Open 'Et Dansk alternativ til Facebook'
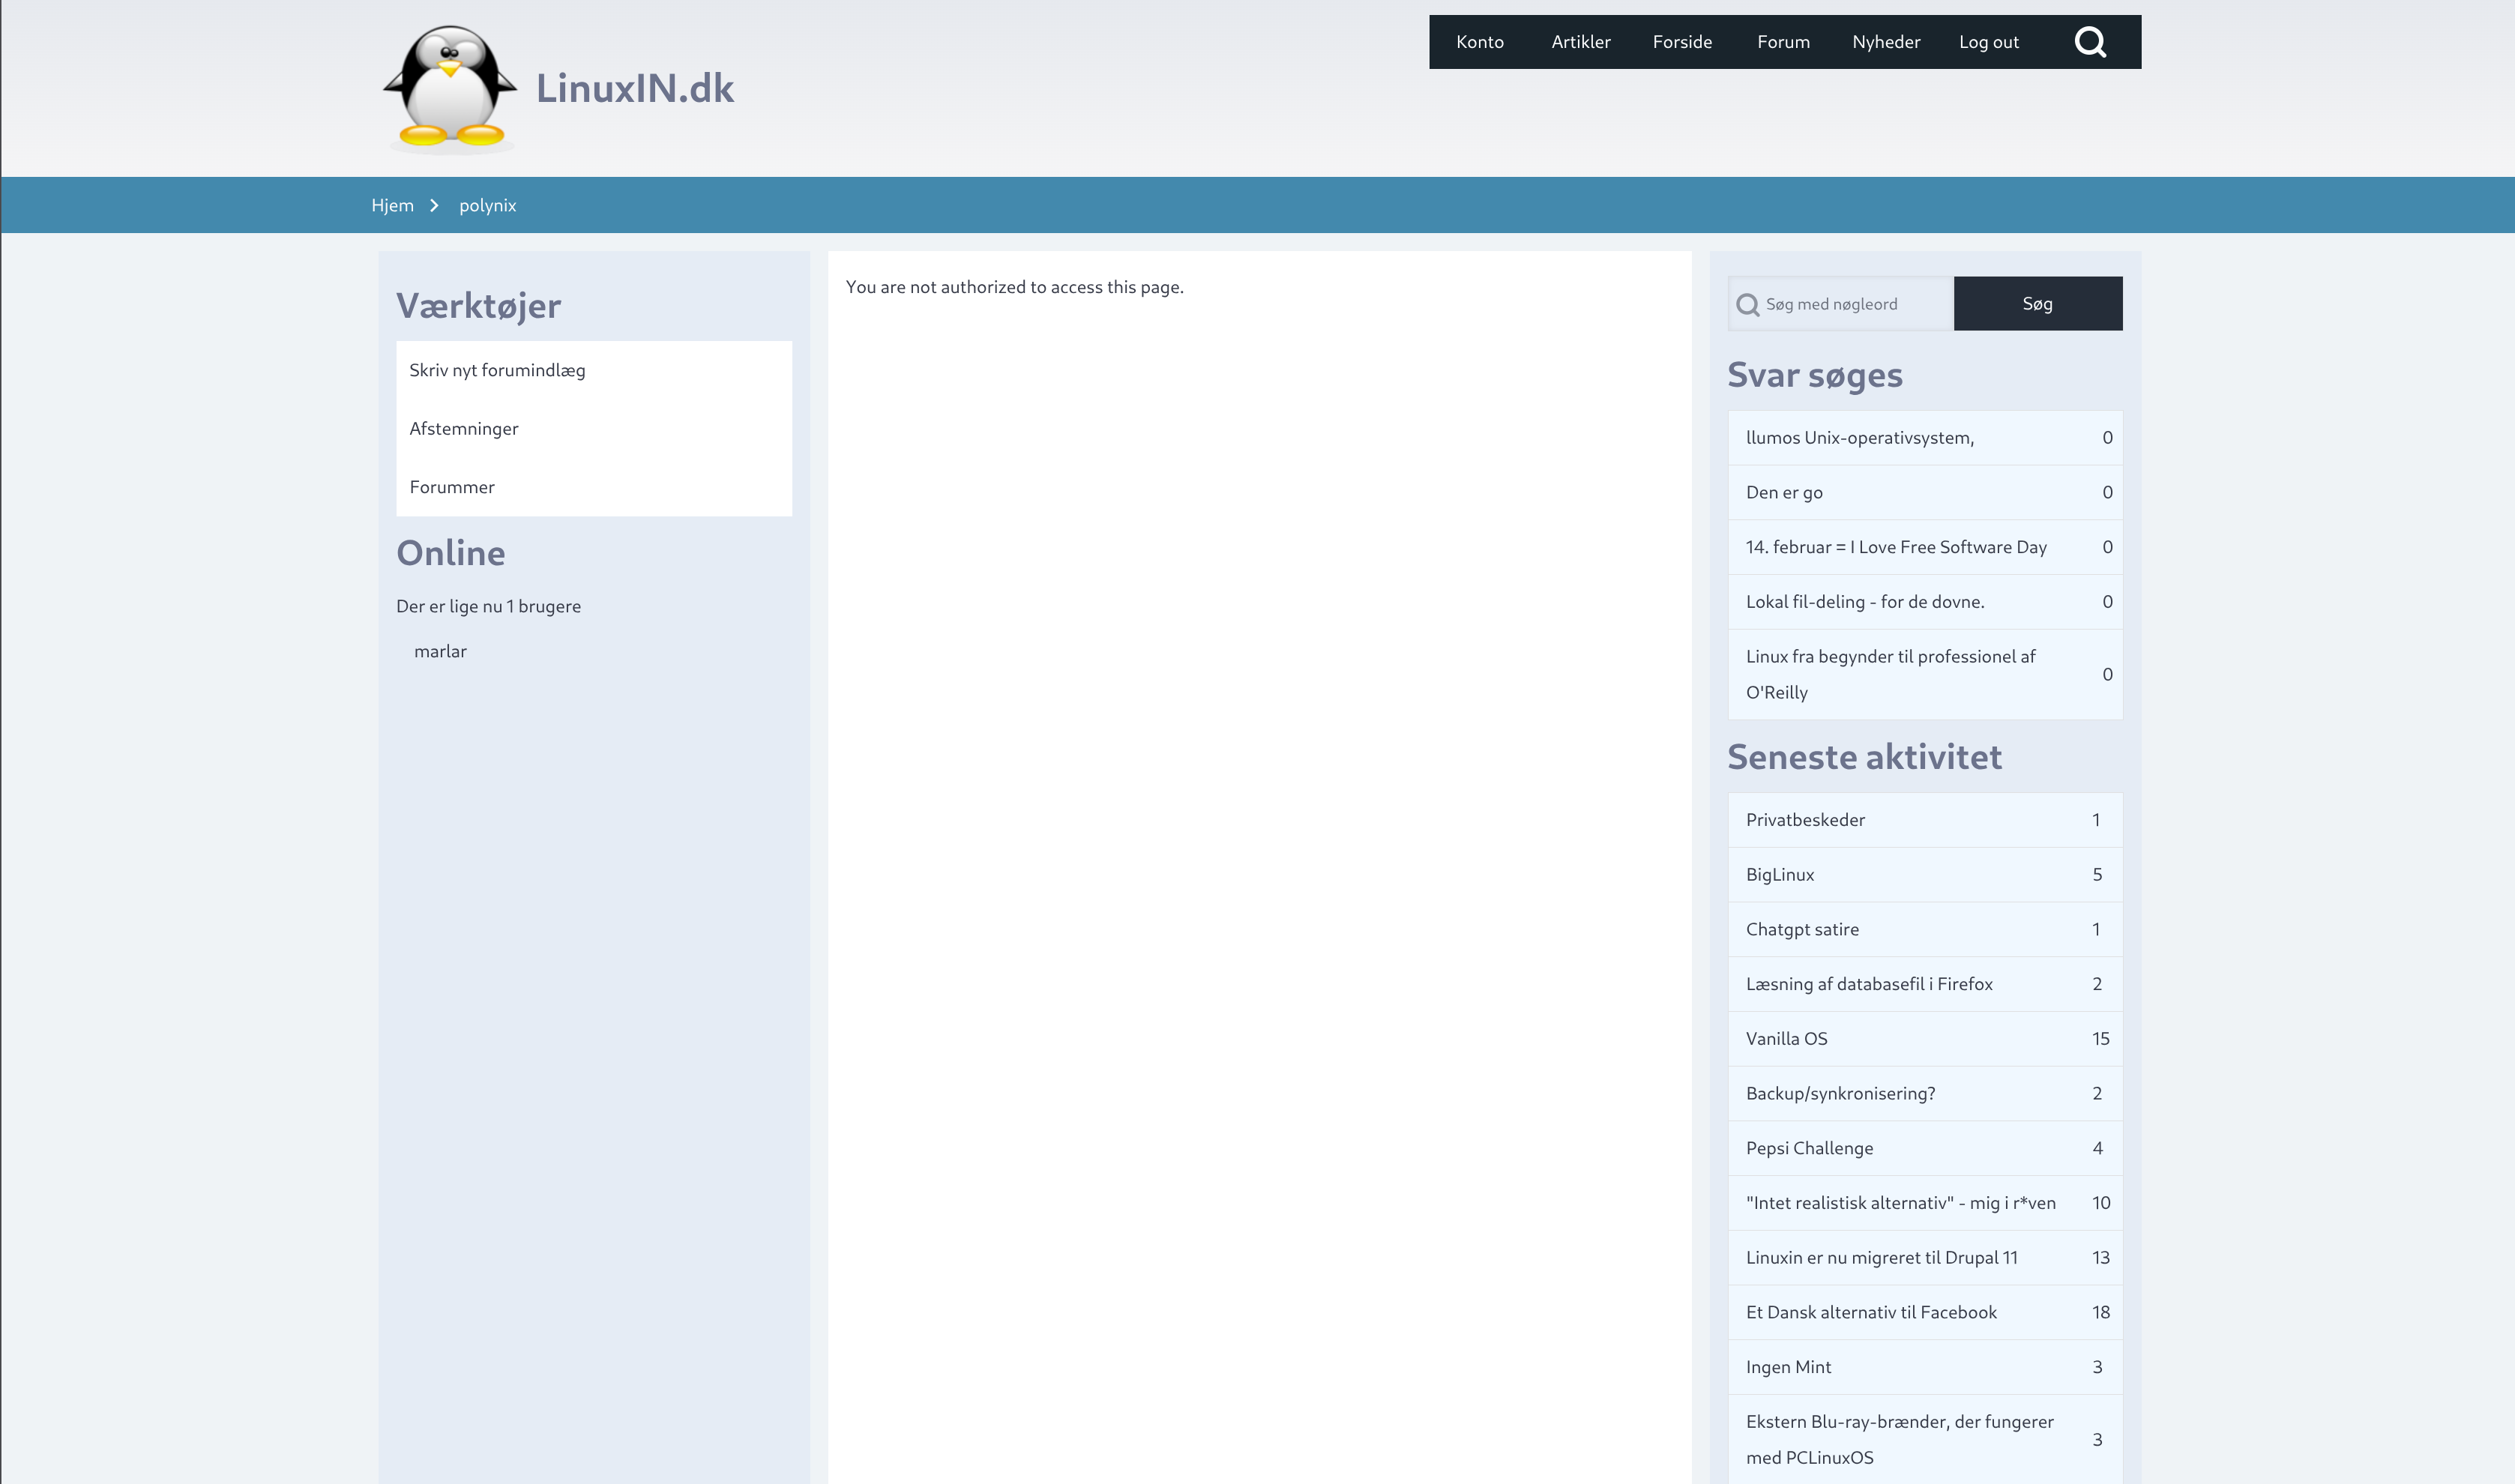The image size is (2515, 1484). [1870, 1312]
